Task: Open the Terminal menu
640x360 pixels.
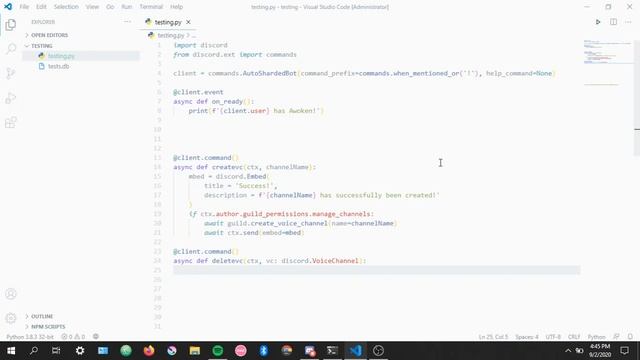Action: click(151, 7)
